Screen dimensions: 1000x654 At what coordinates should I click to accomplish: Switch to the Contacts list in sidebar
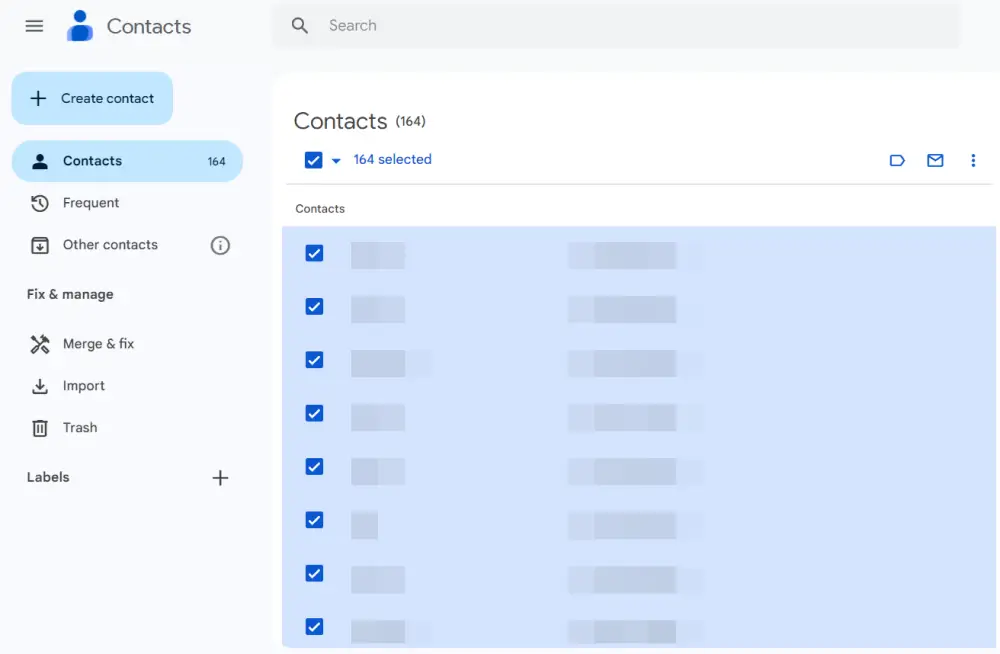92,161
